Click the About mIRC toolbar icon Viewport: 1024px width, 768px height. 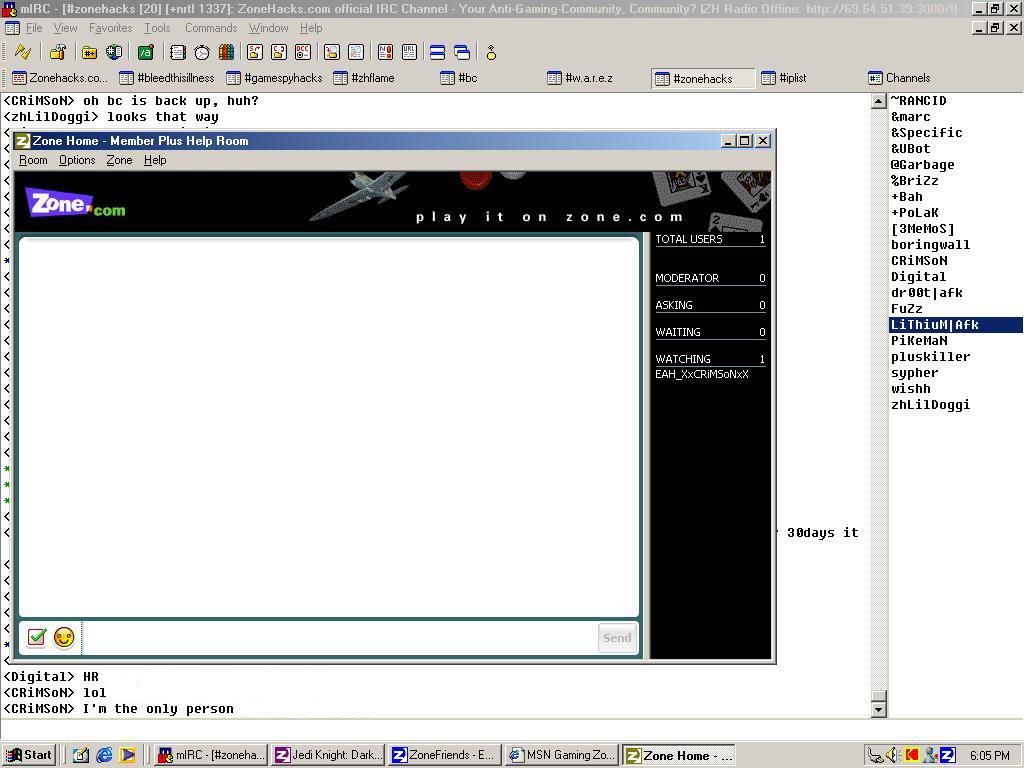pyautogui.click(x=491, y=52)
